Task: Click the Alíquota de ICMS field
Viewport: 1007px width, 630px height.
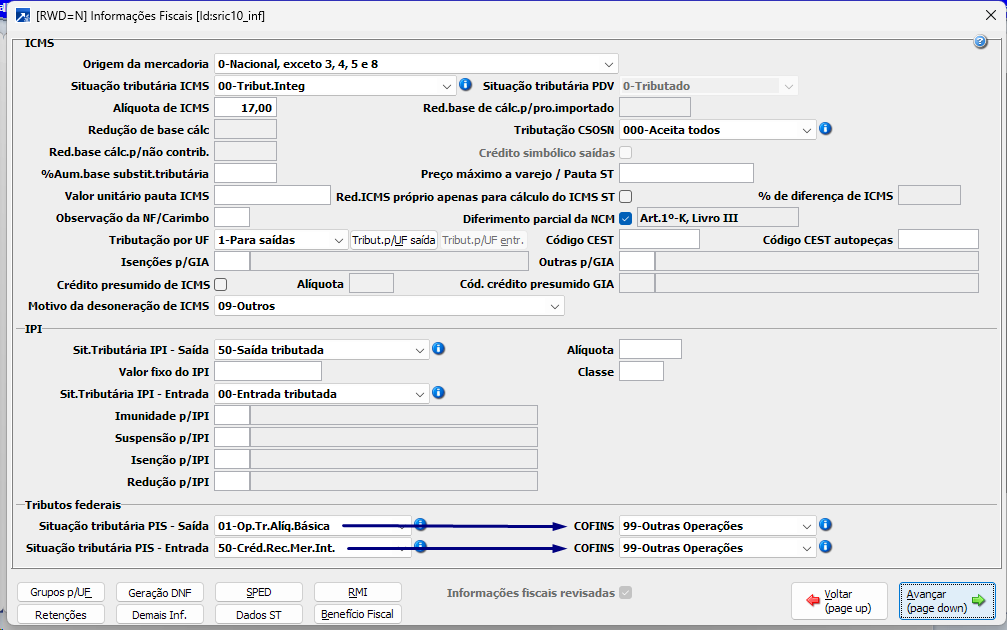Action: 246,108
